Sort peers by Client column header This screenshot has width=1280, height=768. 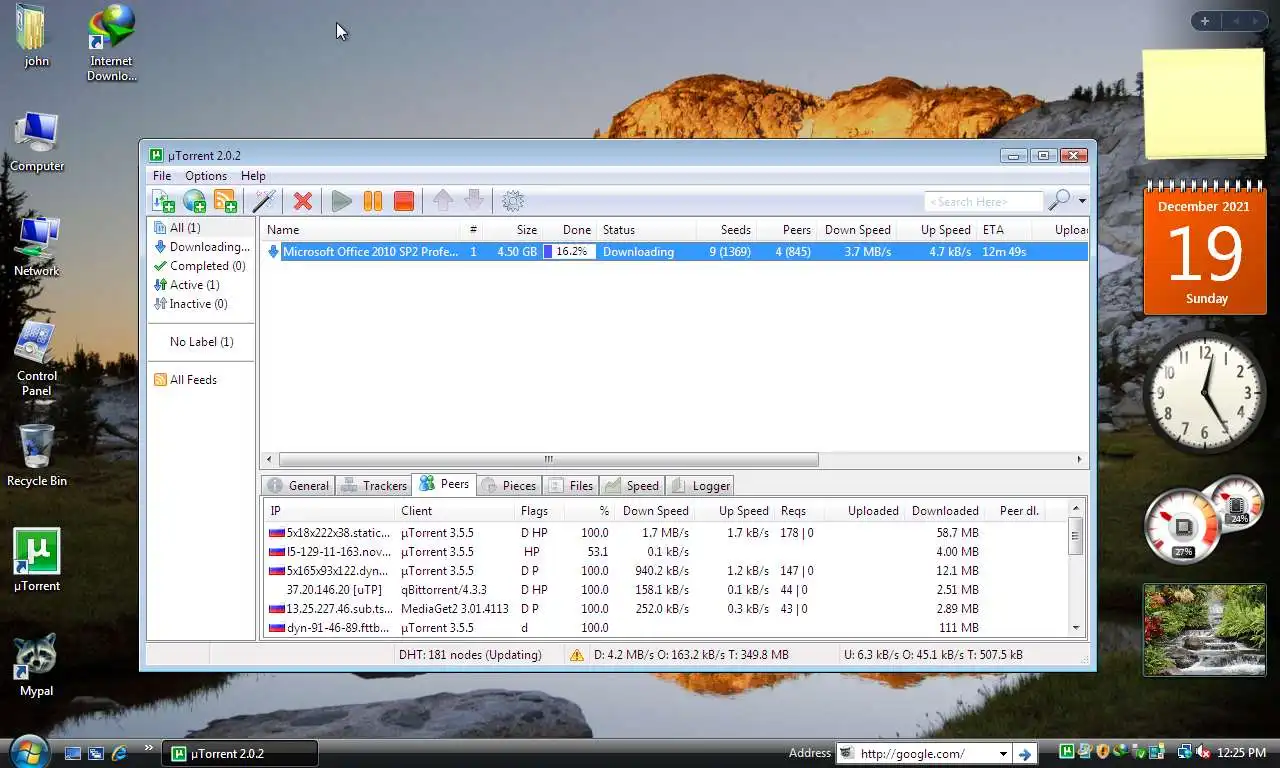[x=455, y=511]
